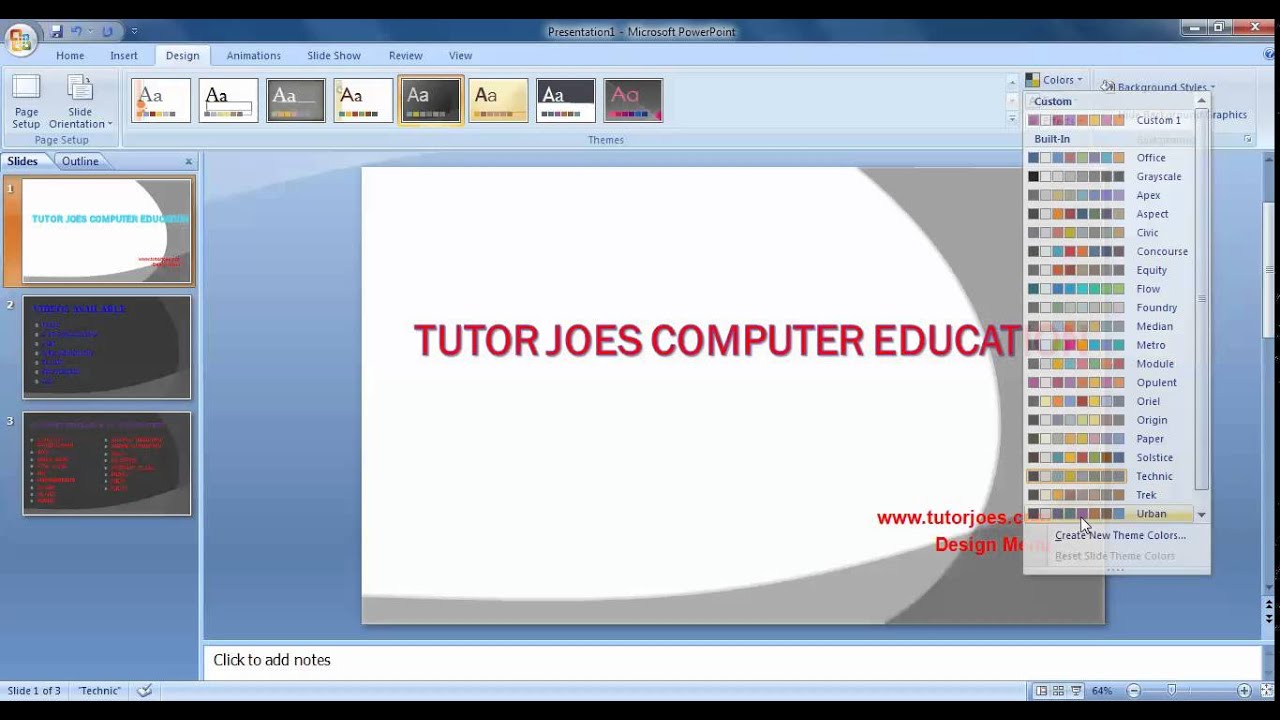The height and width of the screenshot is (720, 1280).
Task: Apply the dark theme with pink Aa
Action: [x=633, y=100]
